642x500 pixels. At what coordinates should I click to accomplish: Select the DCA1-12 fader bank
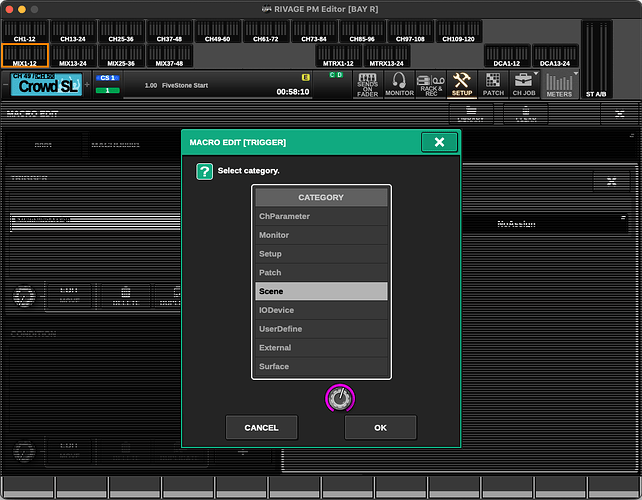[x=507, y=57]
